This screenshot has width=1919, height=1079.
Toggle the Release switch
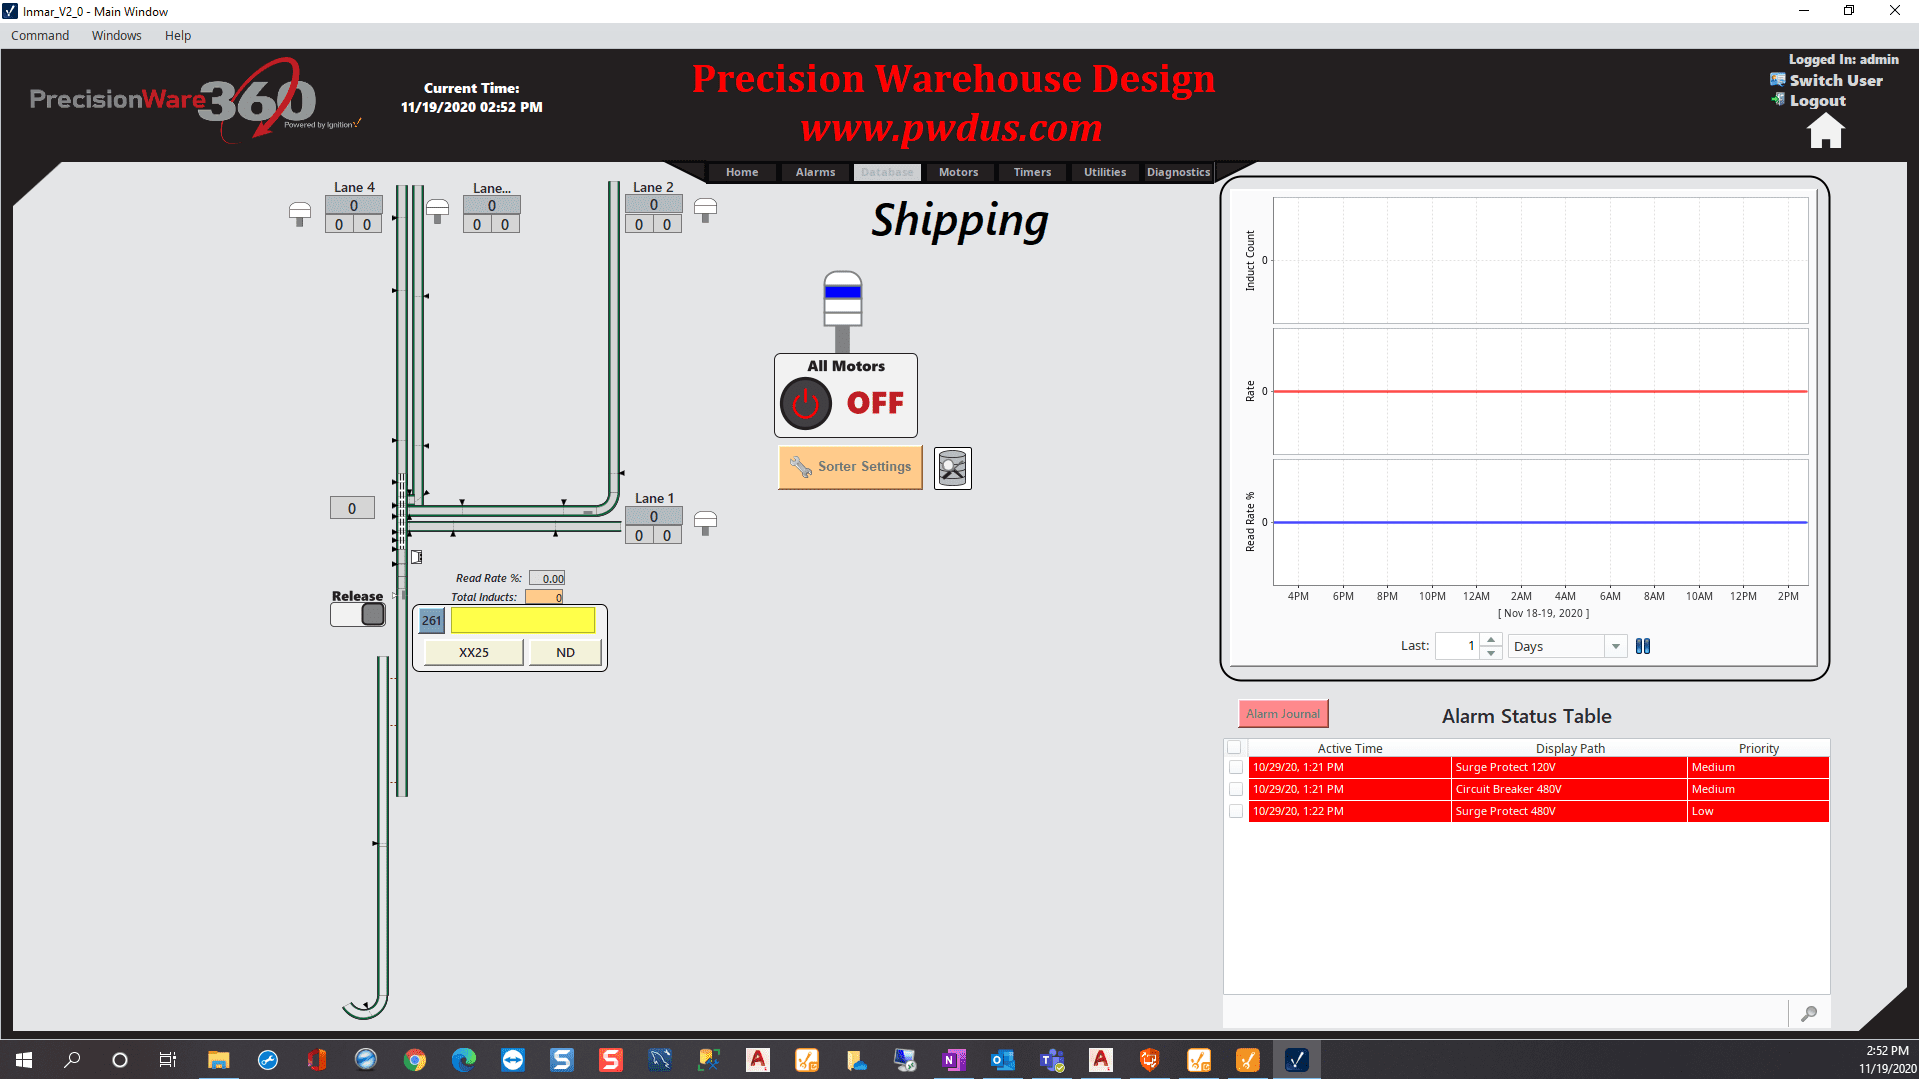coord(358,614)
